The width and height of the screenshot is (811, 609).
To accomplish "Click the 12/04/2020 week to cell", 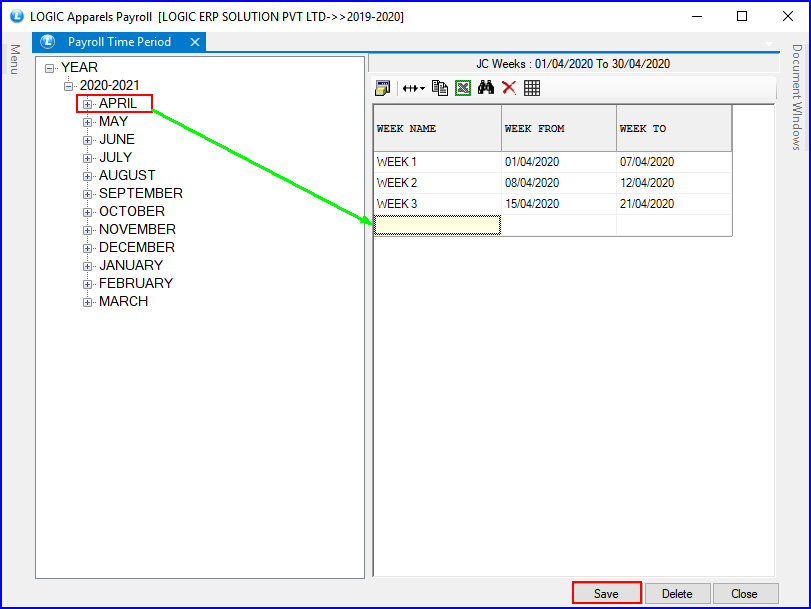I will tap(674, 183).
